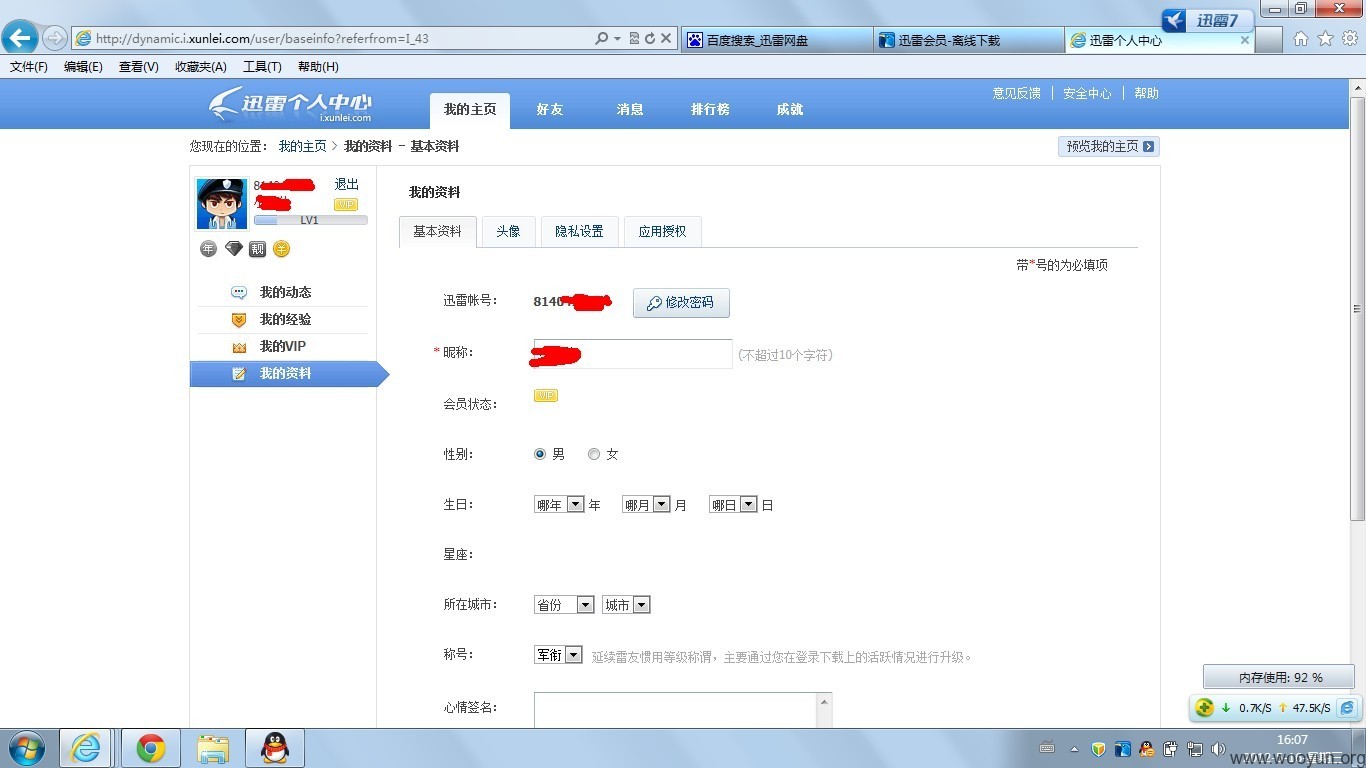Click the QQ penguin icon in system tray
Image resolution: width=1366 pixels, height=768 pixels.
(x=1146, y=748)
